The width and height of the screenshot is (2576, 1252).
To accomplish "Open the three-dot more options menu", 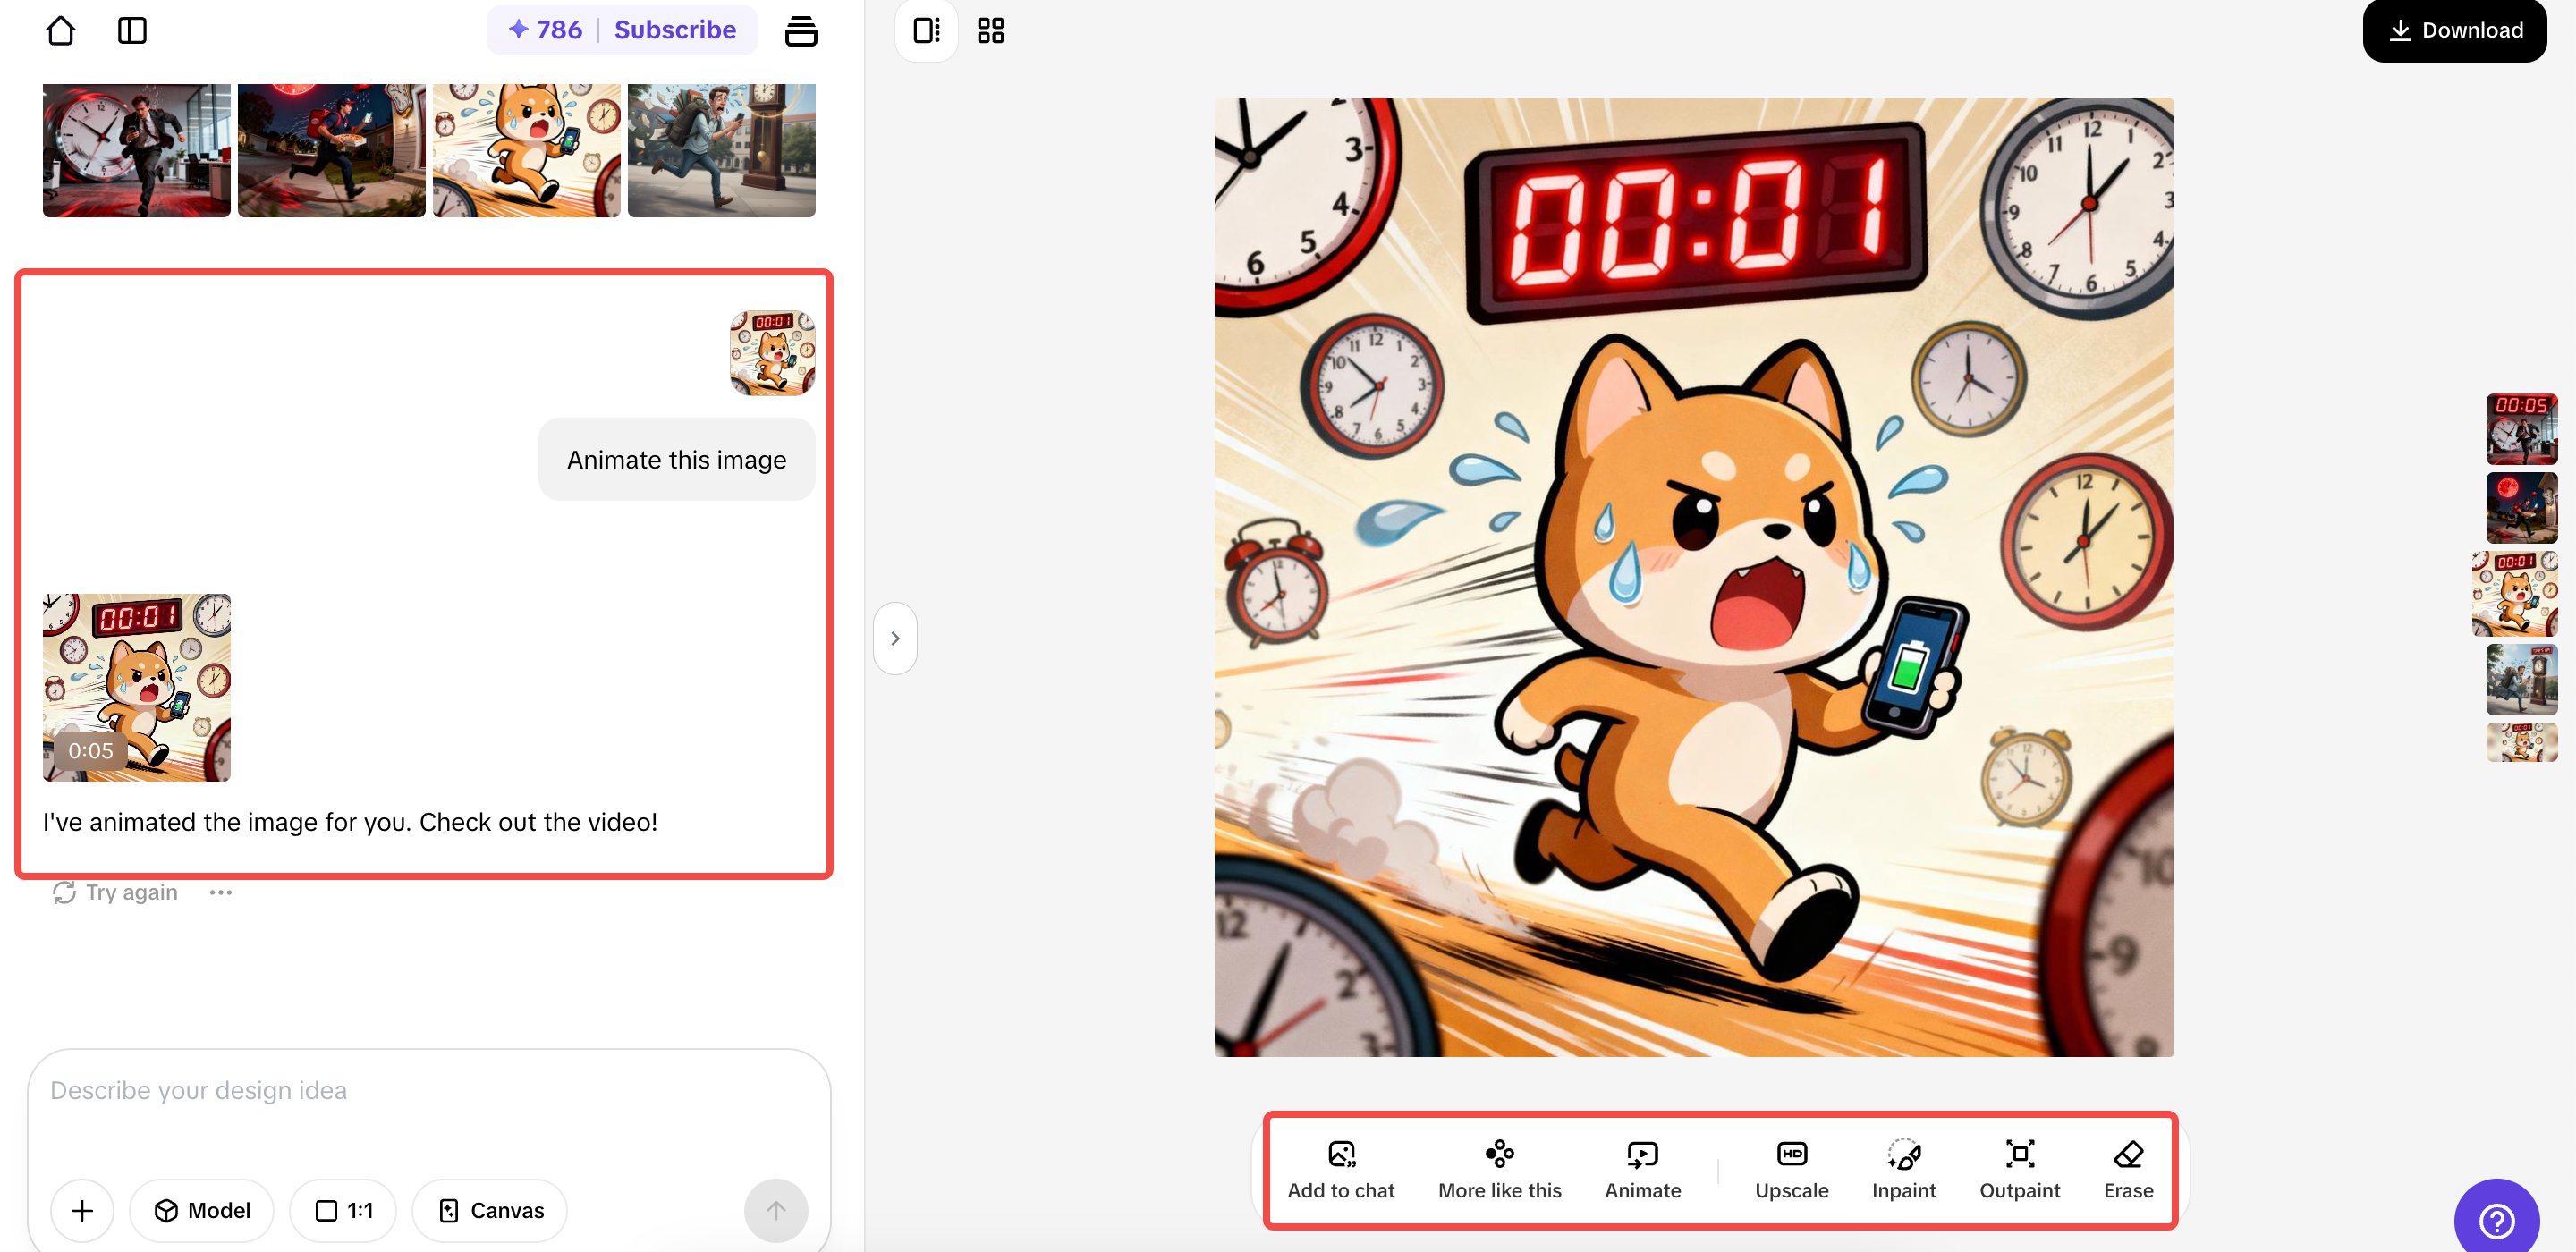I will pyautogui.click(x=221, y=892).
